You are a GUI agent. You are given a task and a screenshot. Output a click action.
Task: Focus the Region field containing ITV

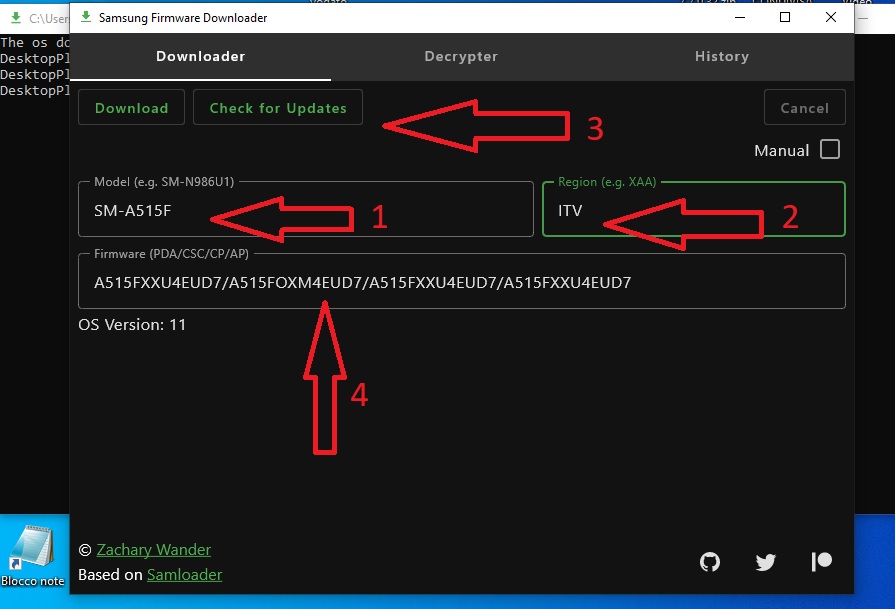point(694,209)
